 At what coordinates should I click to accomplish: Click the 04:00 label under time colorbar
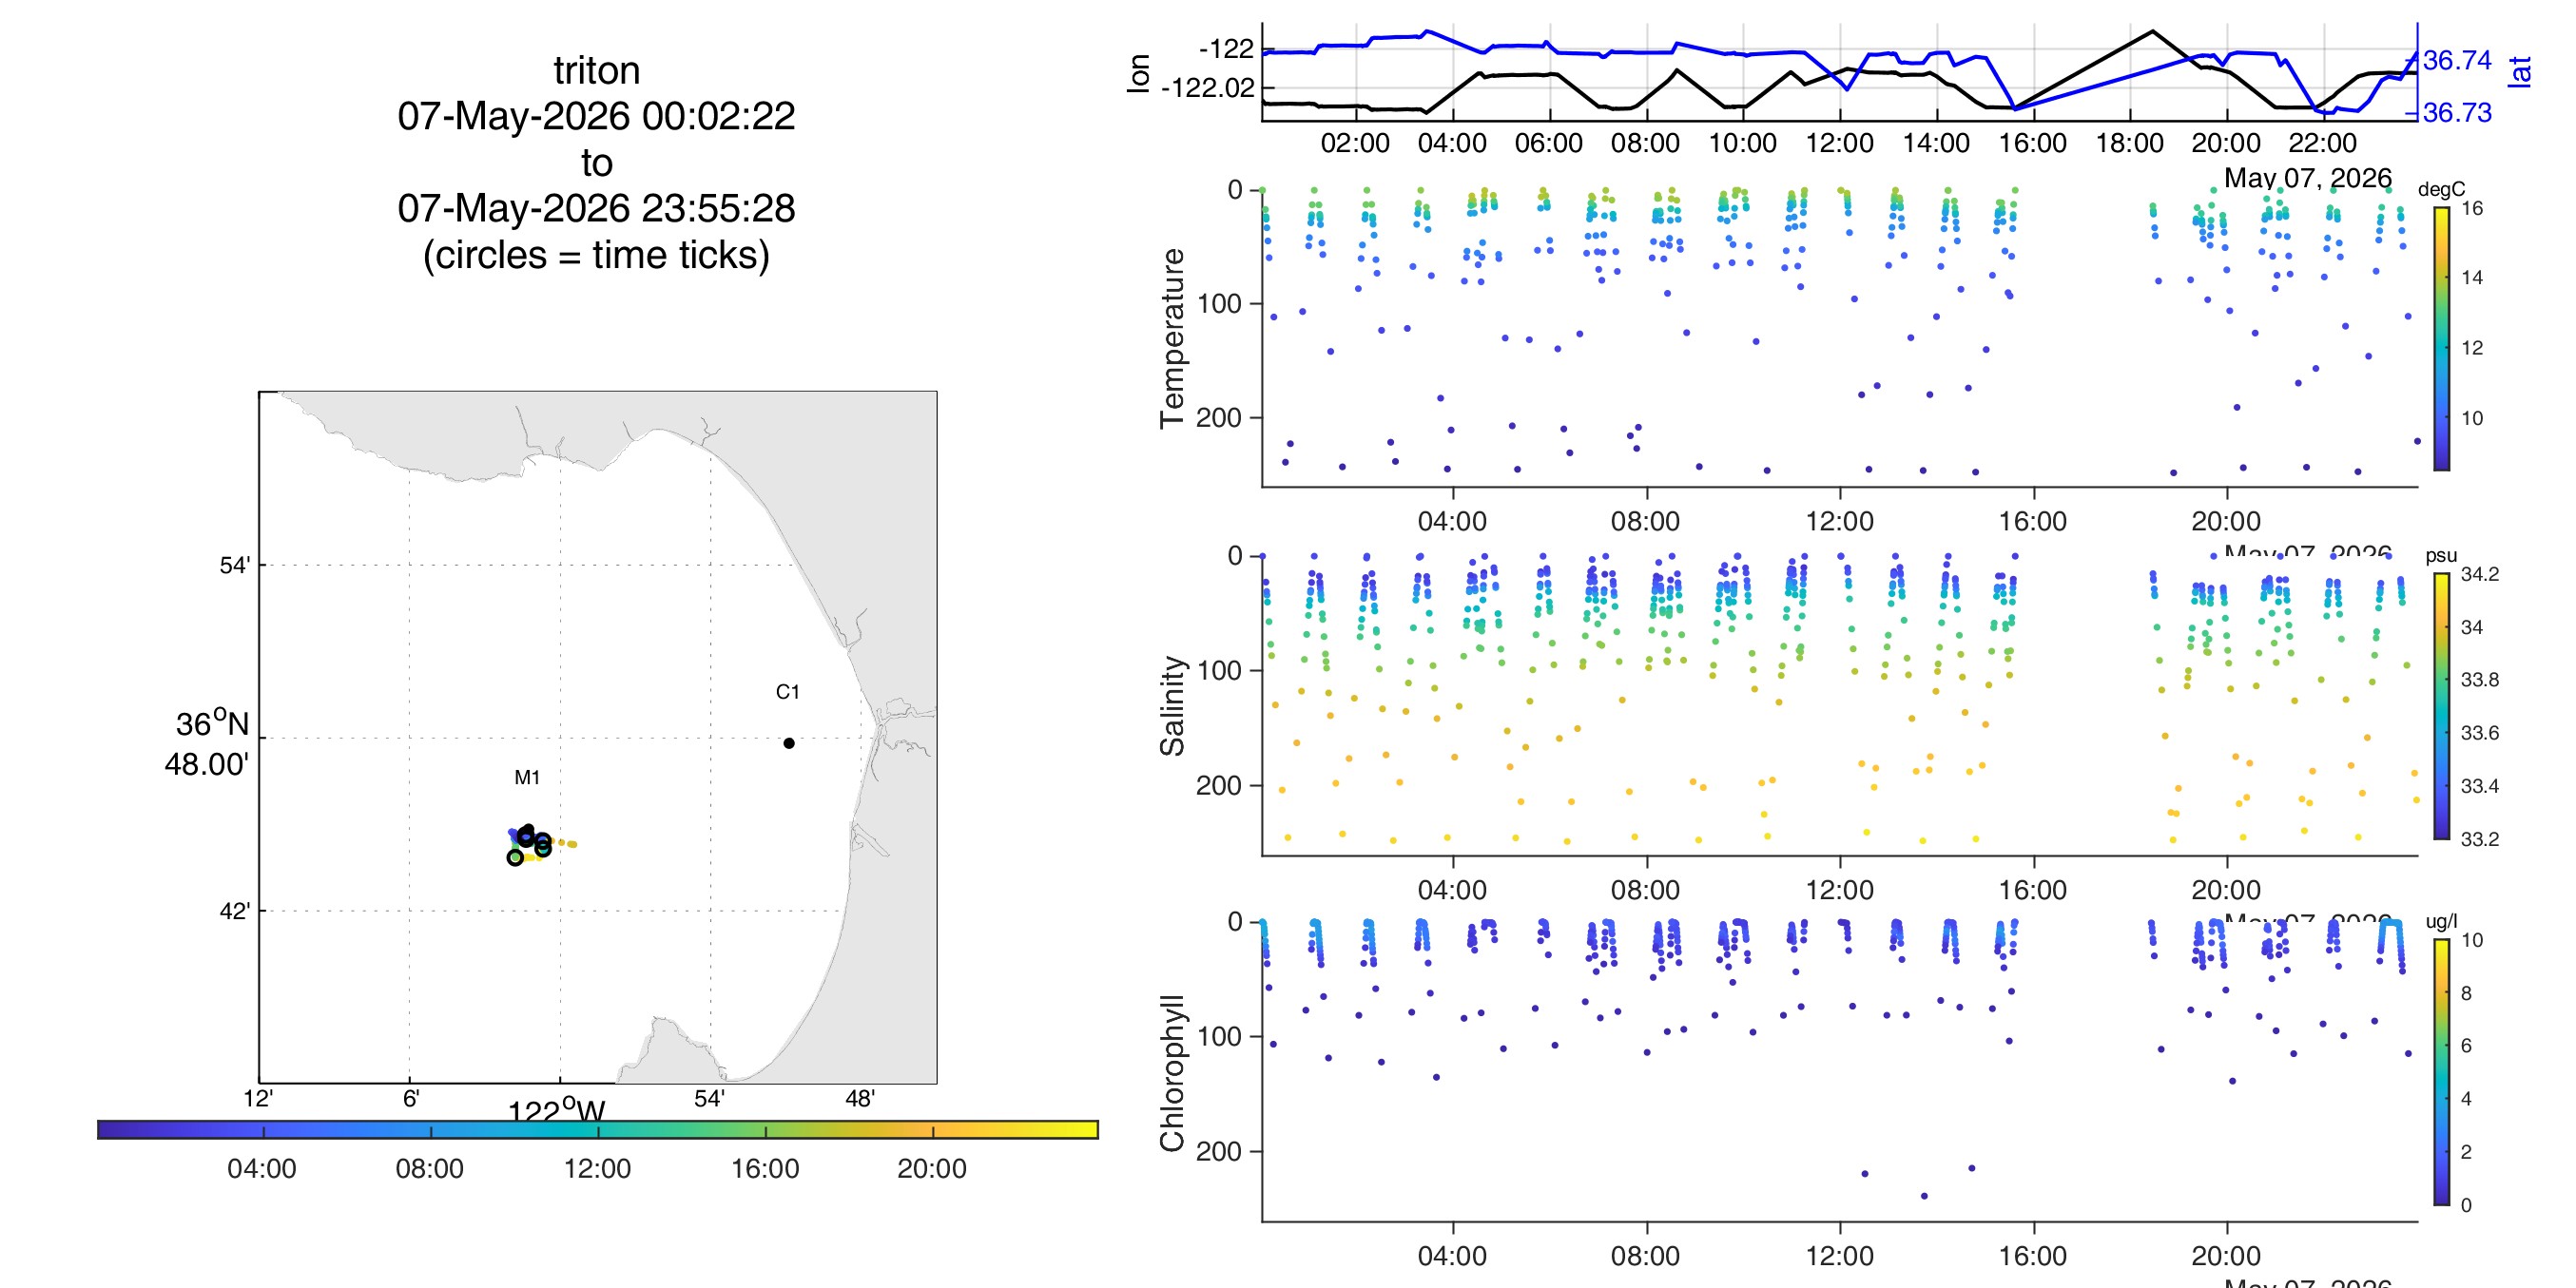(262, 1169)
